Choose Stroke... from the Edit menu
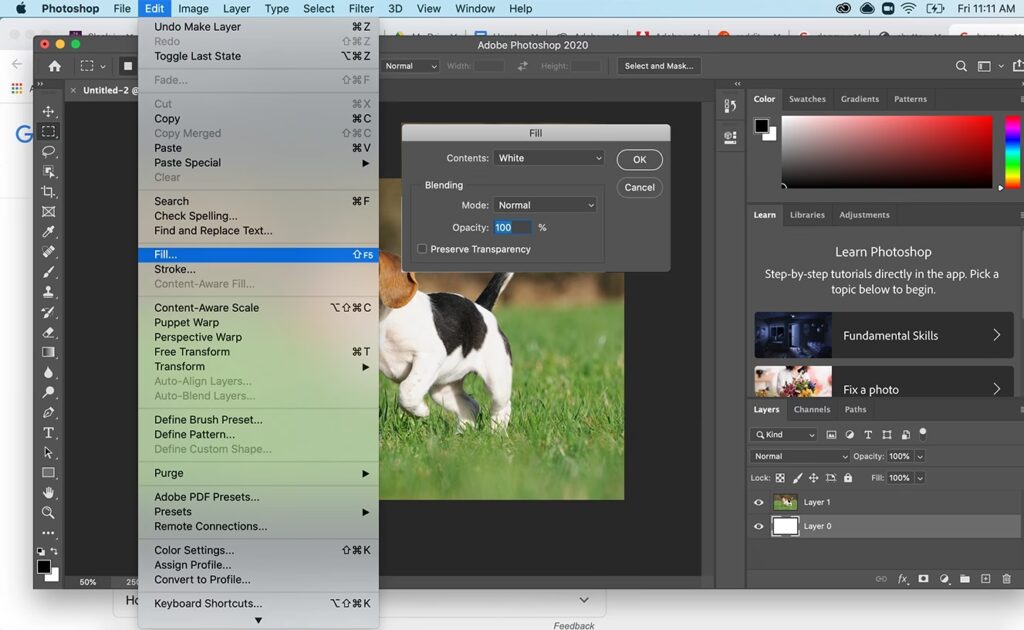Viewport: 1024px width, 630px height. tap(175, 269)
